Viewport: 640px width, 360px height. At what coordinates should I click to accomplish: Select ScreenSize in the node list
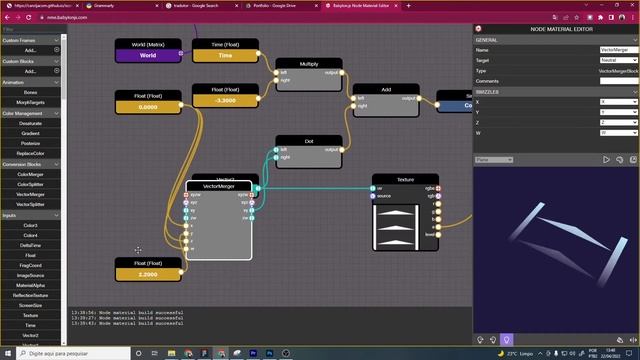pos(31,305)
